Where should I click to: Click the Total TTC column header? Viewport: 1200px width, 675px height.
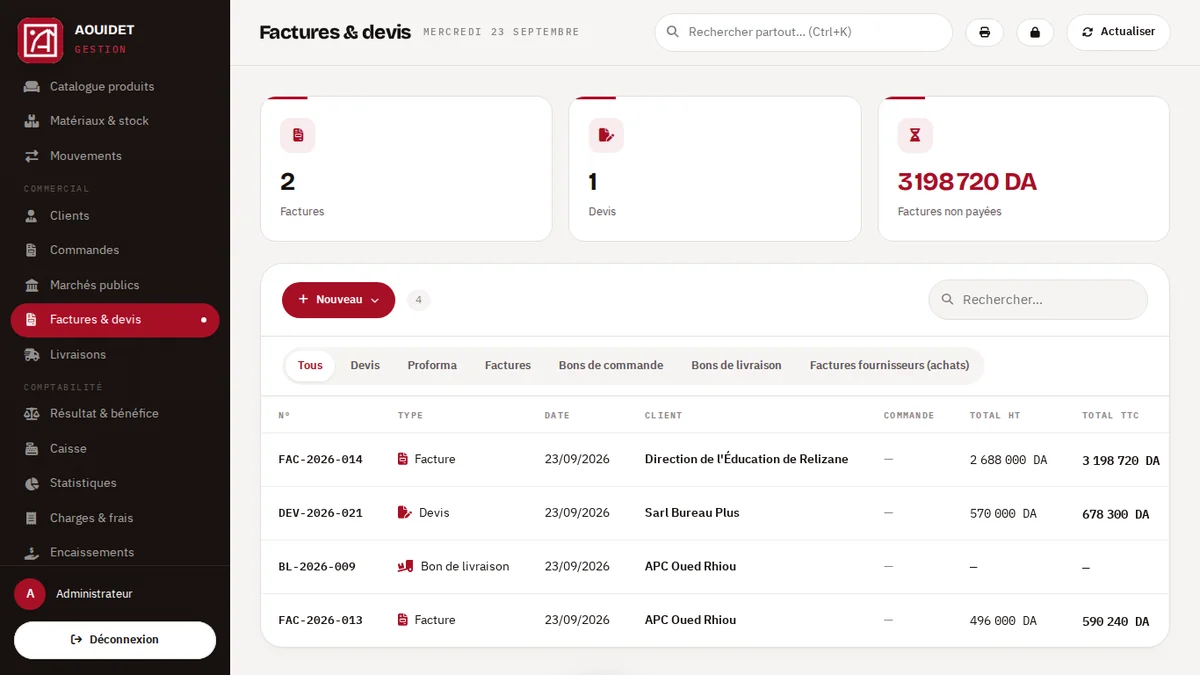[1110, 416]
